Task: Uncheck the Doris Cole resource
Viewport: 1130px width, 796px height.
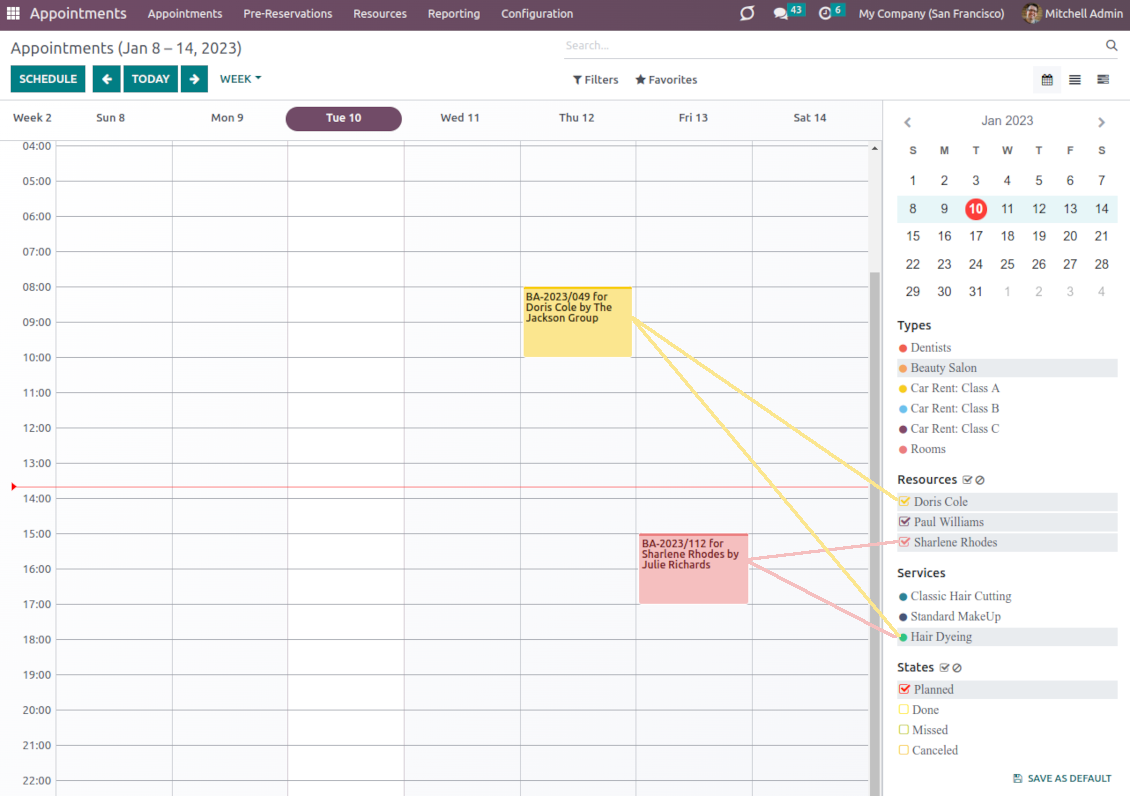Action: point(905,502)
